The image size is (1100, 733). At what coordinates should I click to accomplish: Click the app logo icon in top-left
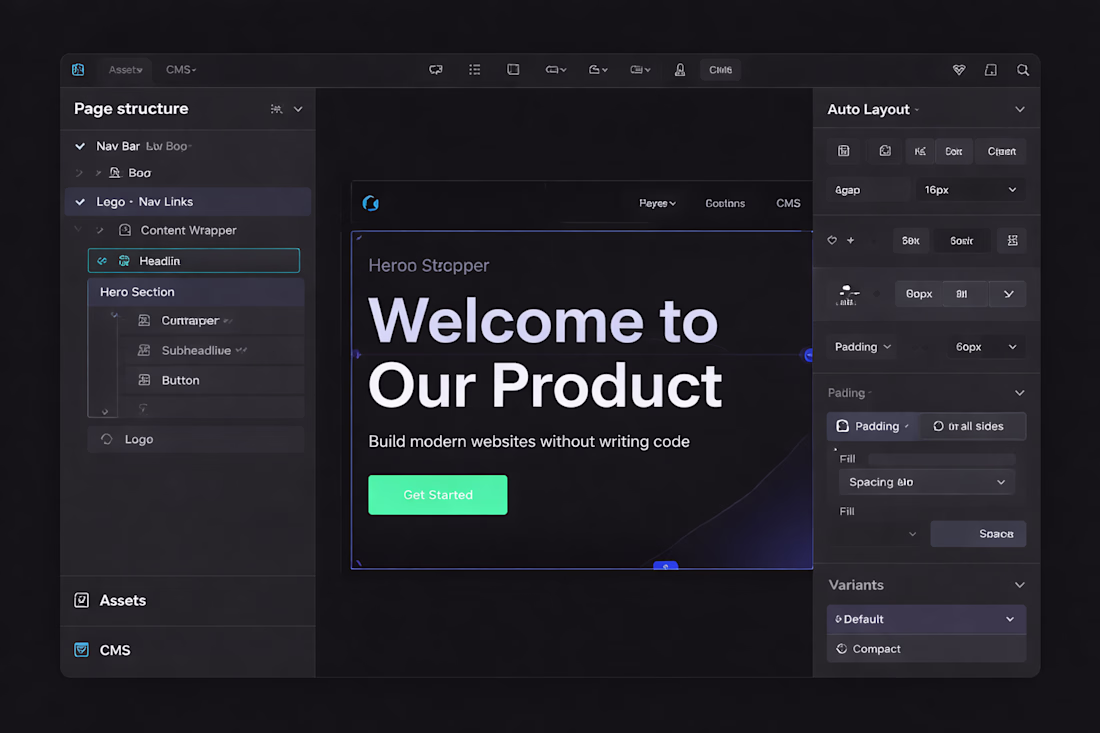tap(78, 69)
